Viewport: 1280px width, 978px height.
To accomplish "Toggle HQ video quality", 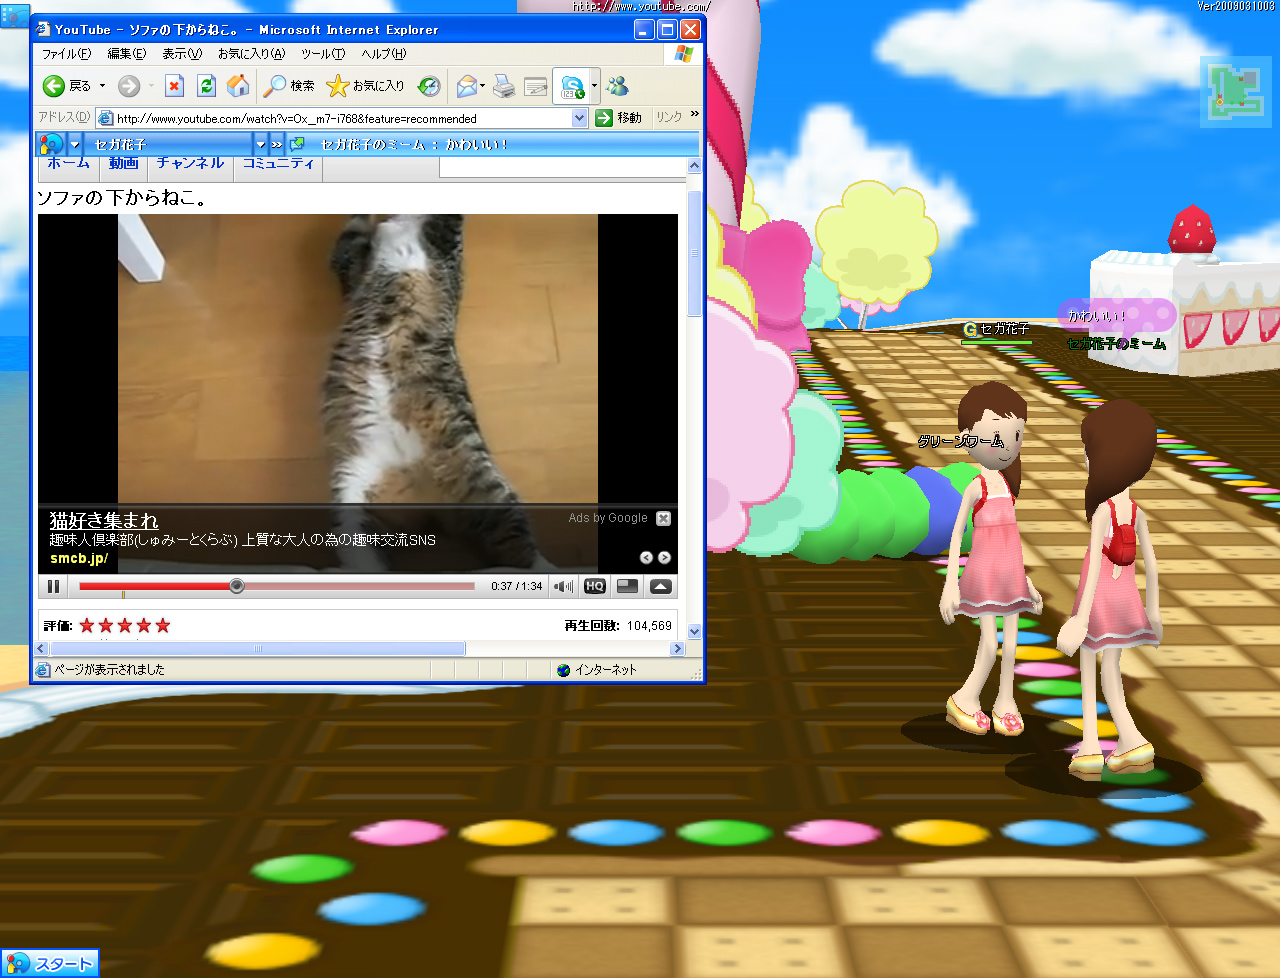I will [x=595, y=586].
